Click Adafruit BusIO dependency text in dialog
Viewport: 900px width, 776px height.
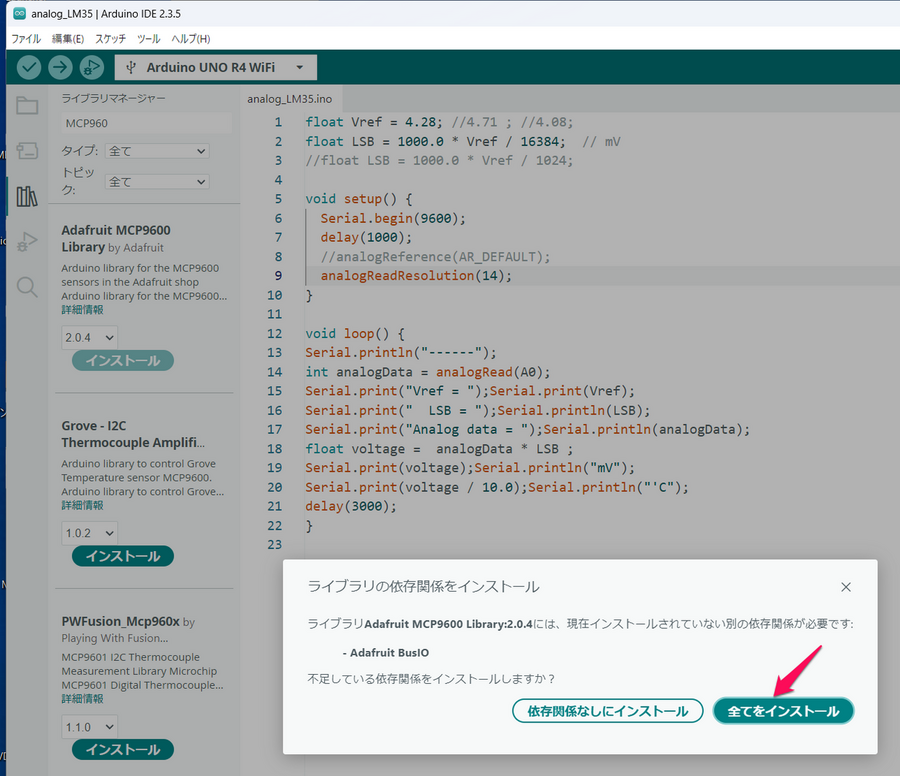pos(389,653)
